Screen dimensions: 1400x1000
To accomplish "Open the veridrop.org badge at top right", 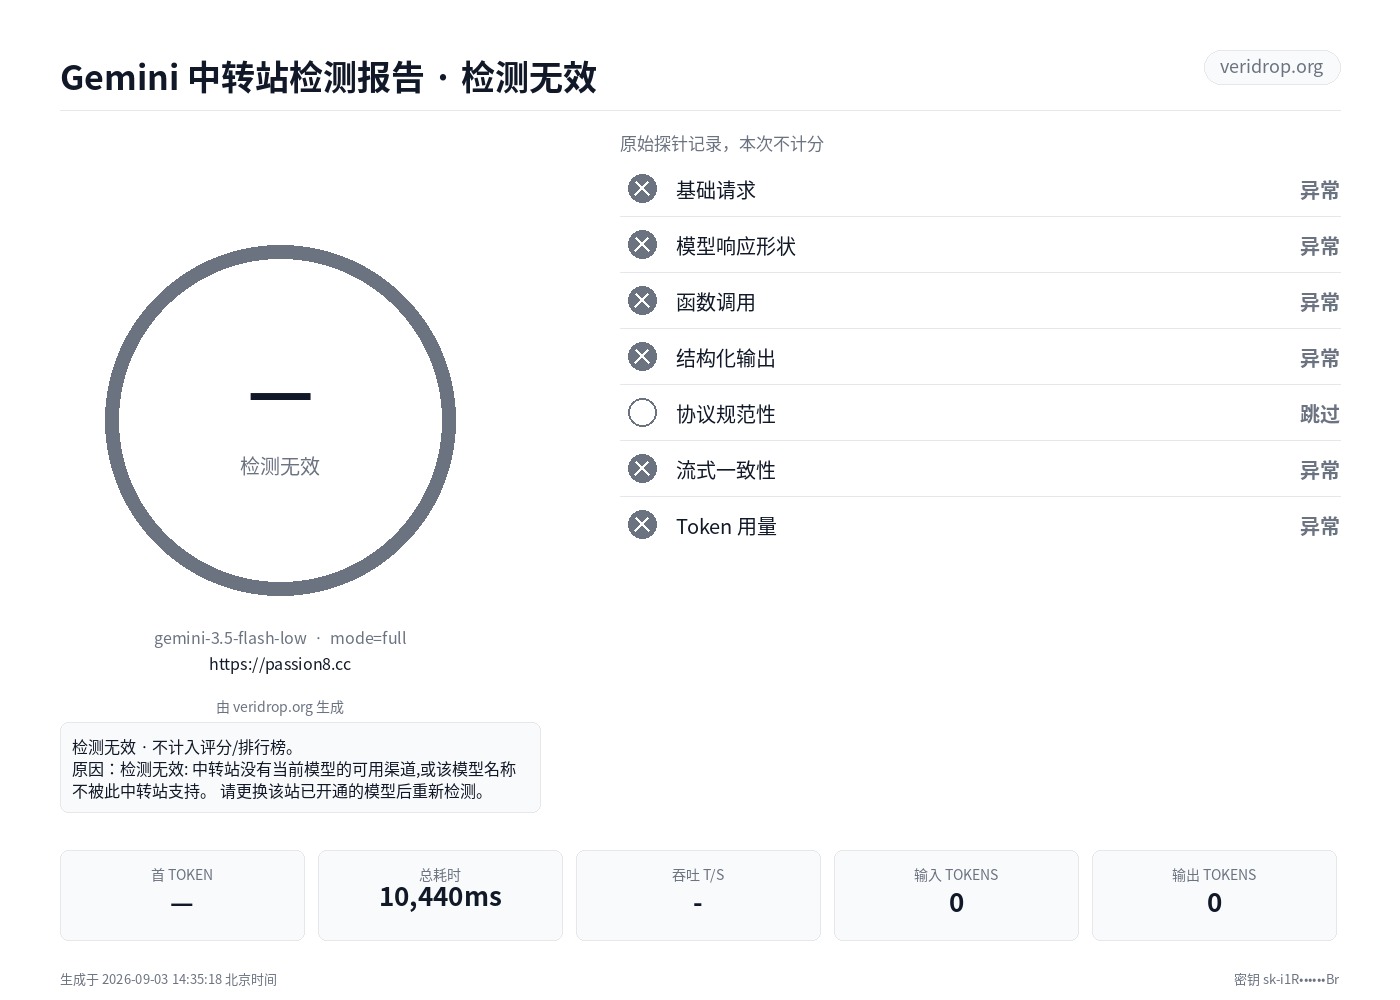I will 1271,67.
